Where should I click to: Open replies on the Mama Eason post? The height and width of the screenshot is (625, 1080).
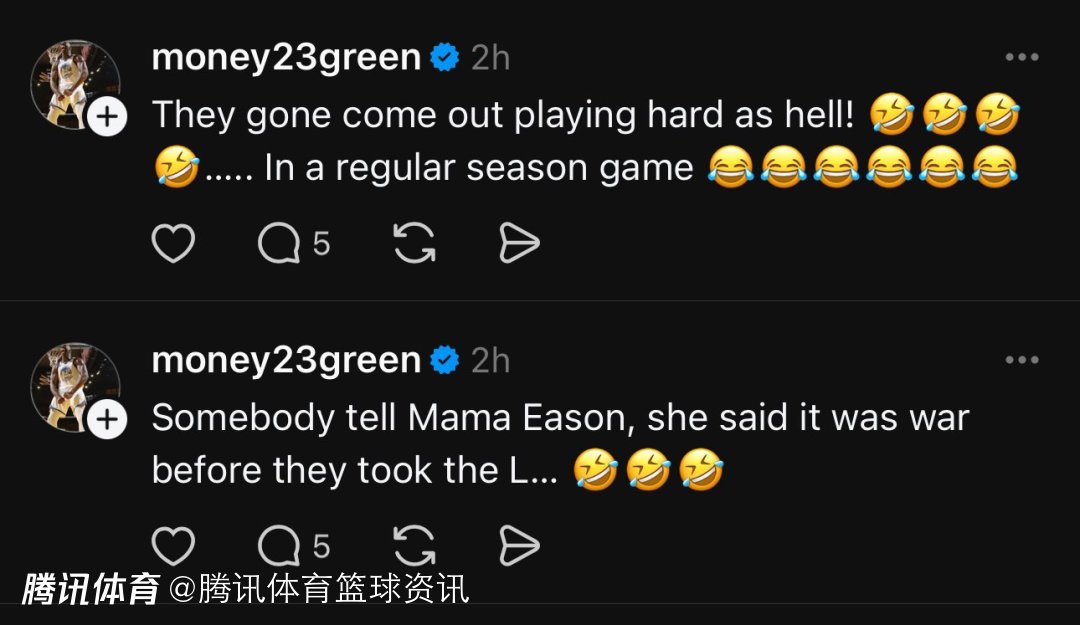click(293, 546)
